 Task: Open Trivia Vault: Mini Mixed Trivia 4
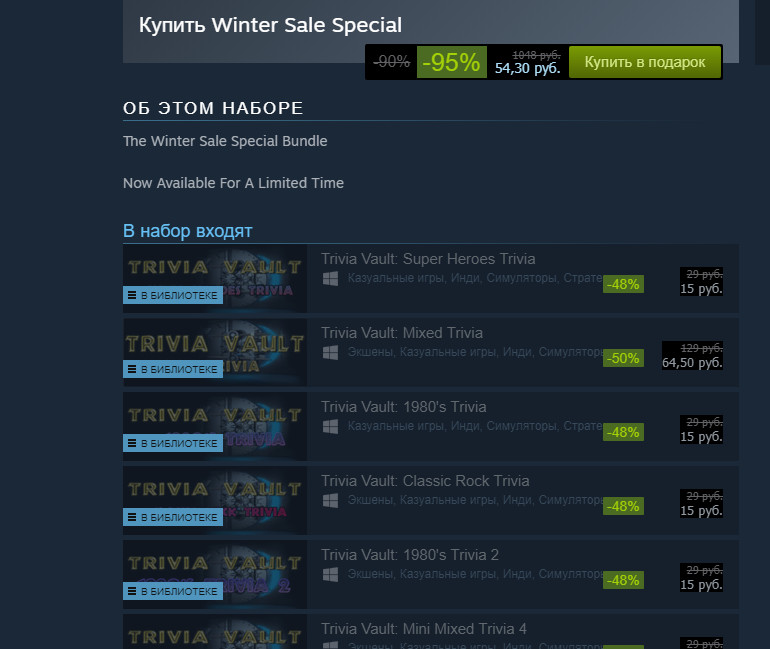pyautogui.click(x=424, y=629)
